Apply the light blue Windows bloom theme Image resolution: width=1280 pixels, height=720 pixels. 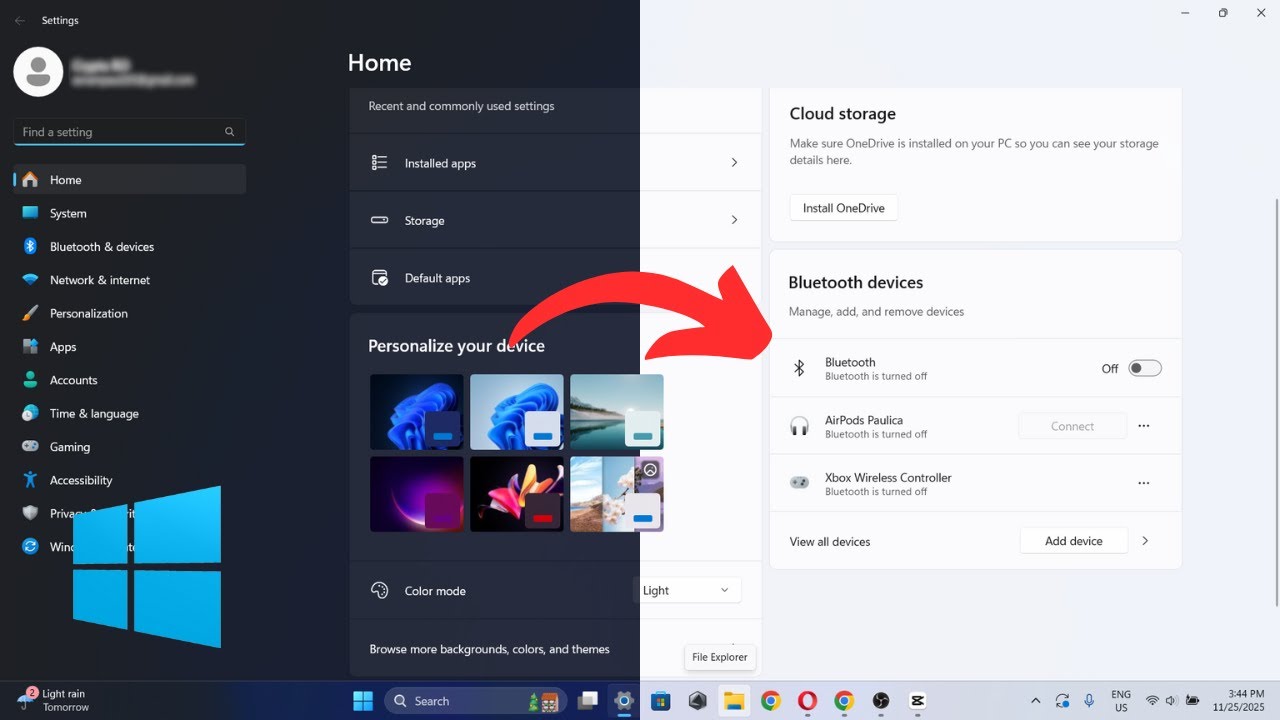pos(517,412)
